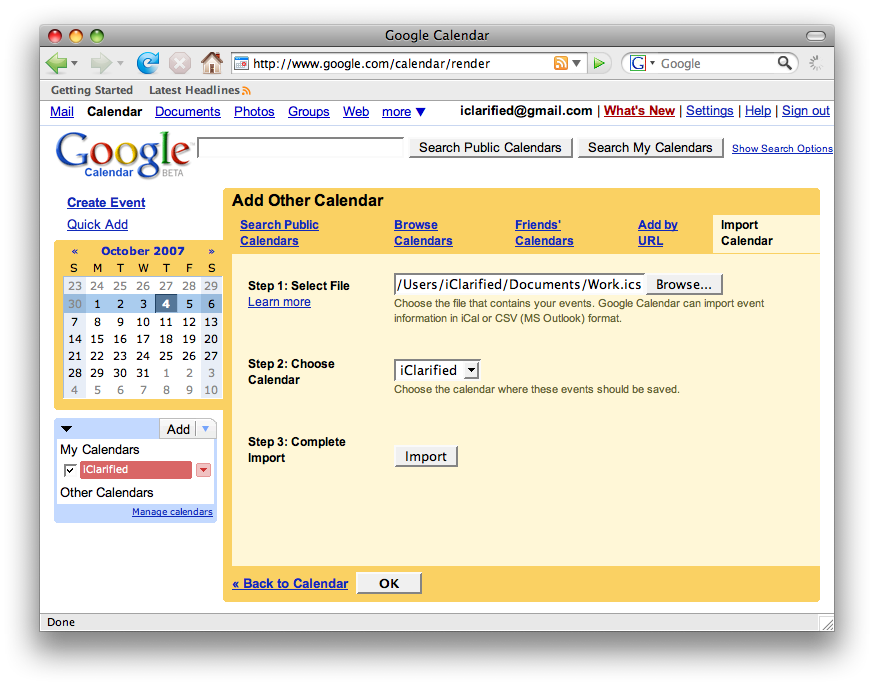Open the iClarified calendar selection dropdown

tap(437, 370)
